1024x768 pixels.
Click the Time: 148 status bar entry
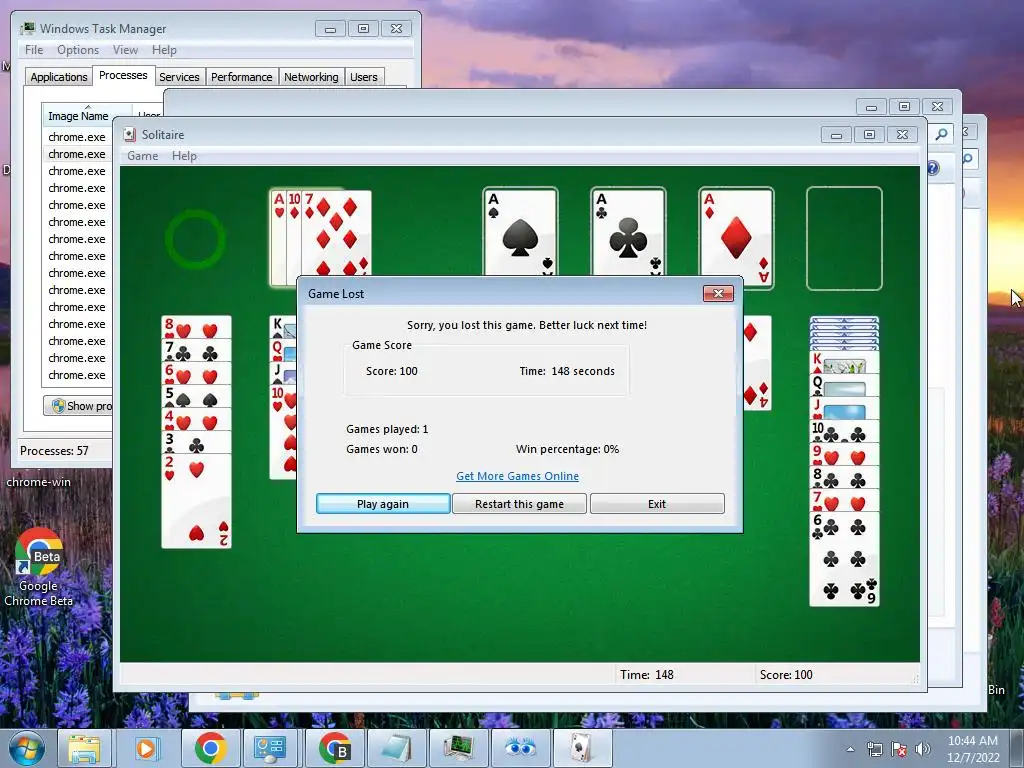[x=647, y=675]
